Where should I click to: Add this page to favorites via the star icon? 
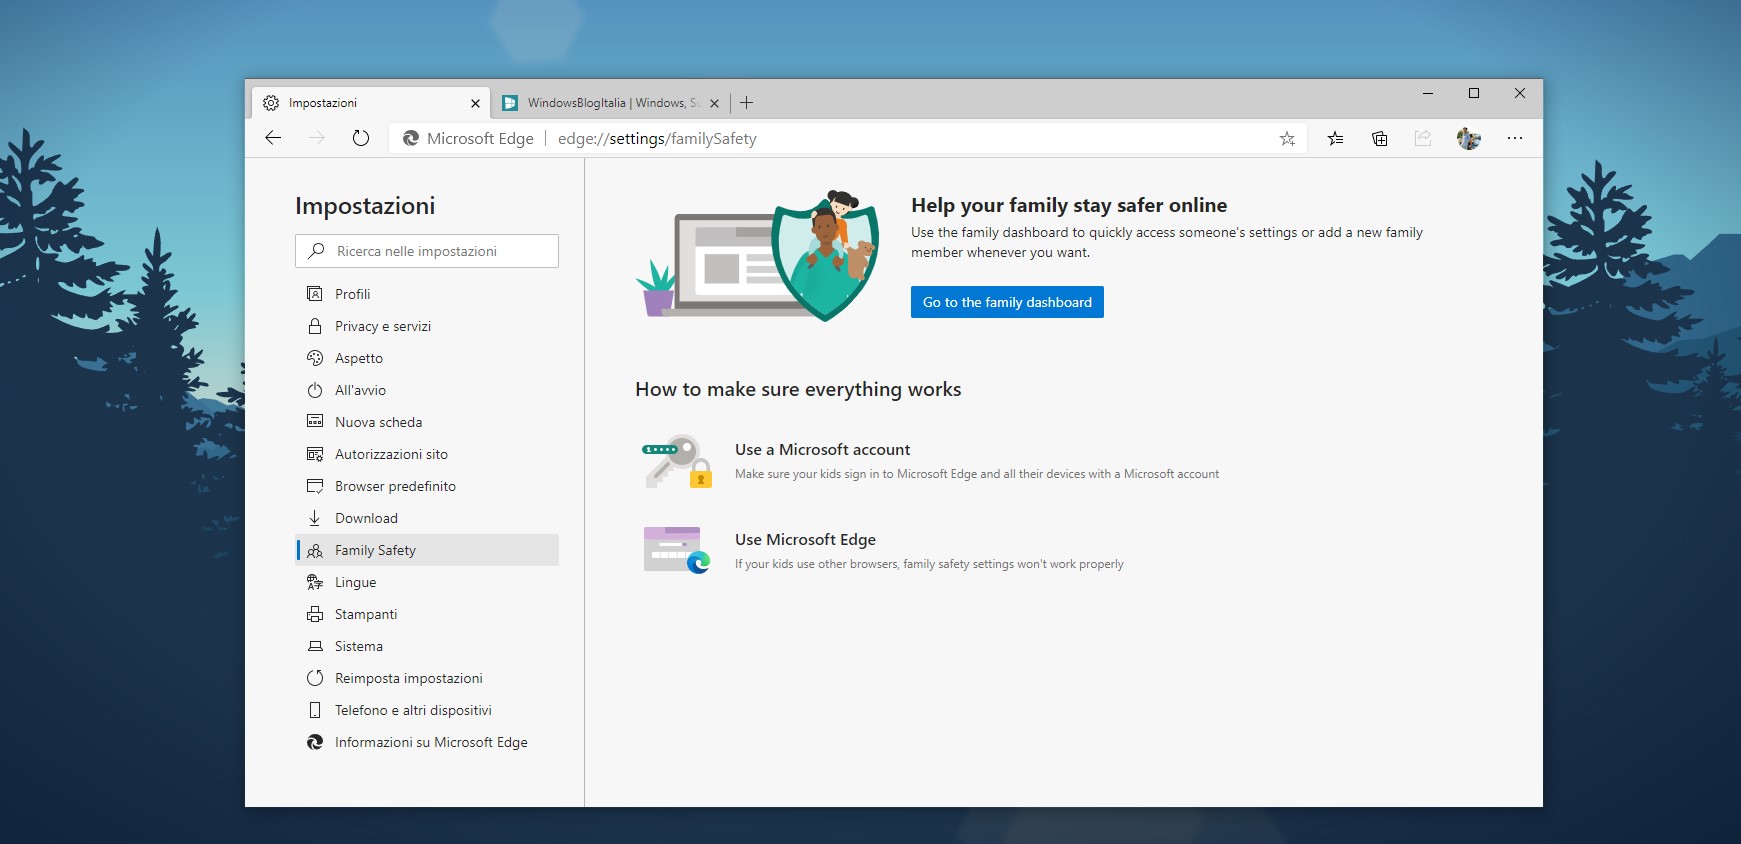point(1287,139)
